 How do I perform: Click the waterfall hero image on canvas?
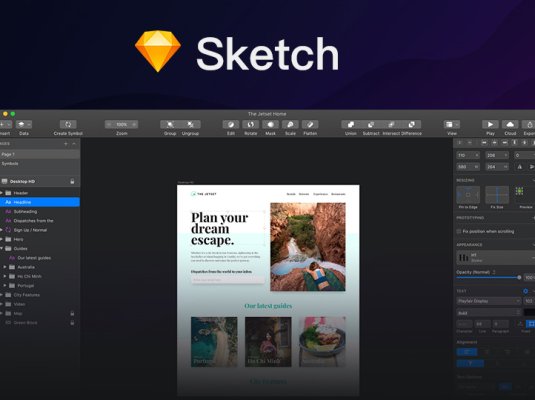click(x=308, y=247)
